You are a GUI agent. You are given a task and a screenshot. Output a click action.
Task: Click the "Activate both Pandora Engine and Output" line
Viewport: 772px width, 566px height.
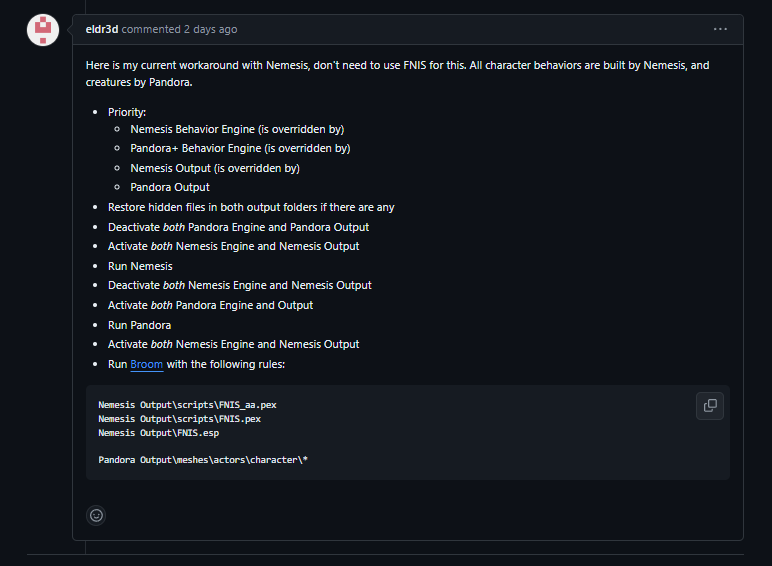point(210,305)
